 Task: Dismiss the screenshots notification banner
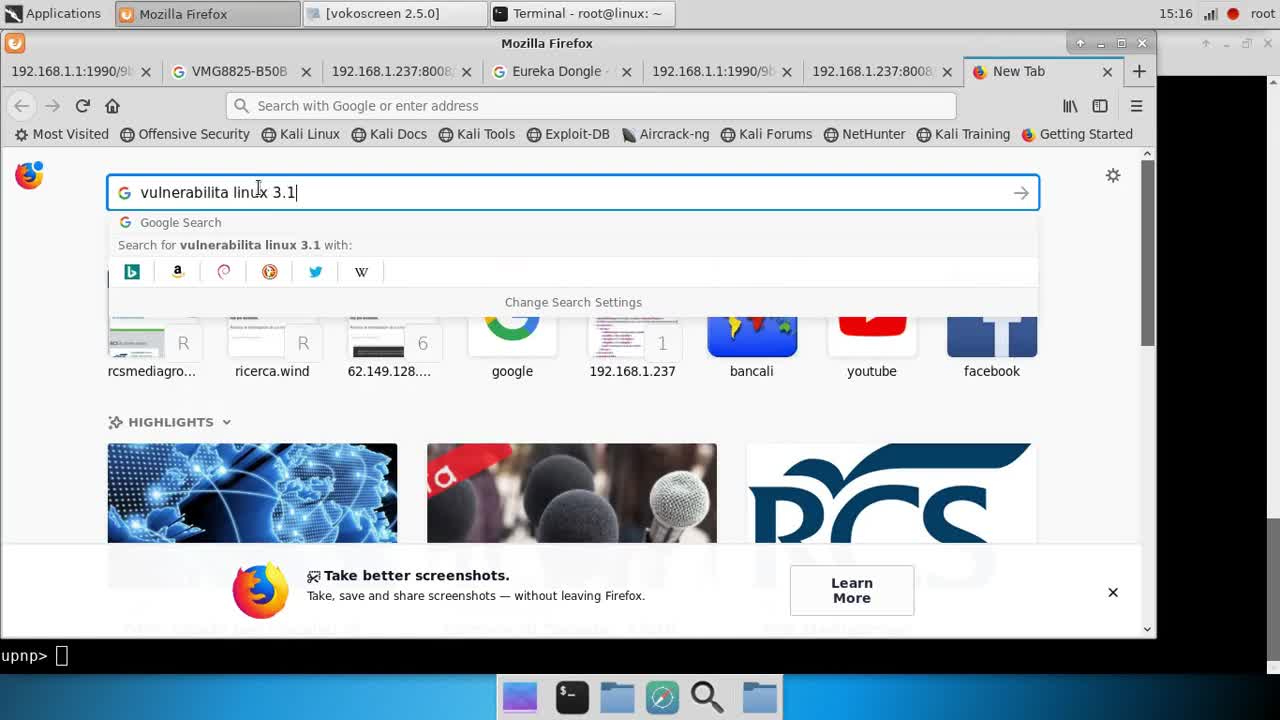click(1112, 592)
